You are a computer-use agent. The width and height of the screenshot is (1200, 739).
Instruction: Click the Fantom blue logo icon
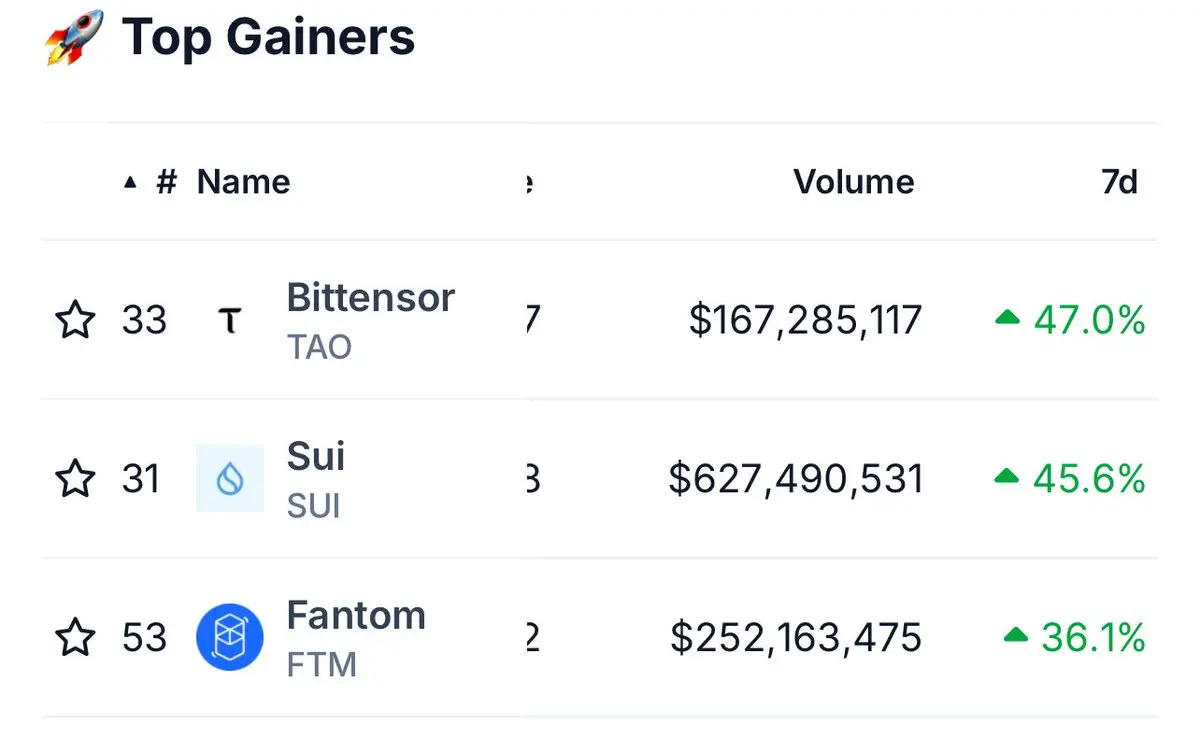click(x=230, y=637)
